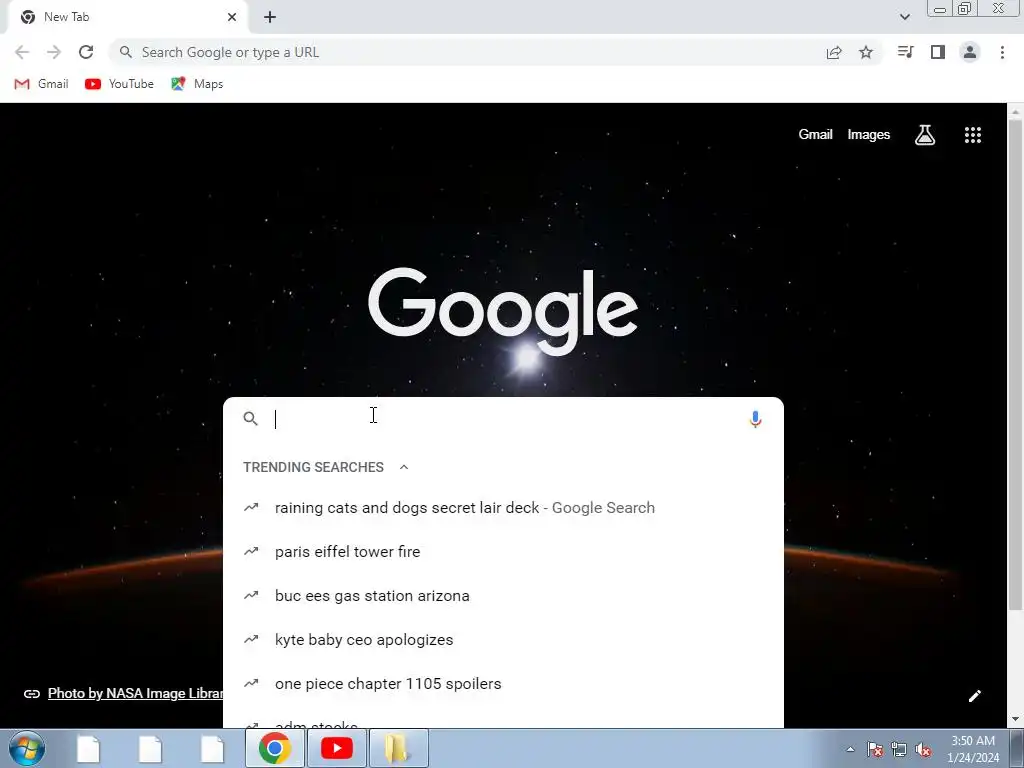The height and width of the screenshot is (768, 1024).
Task: Click the Action Center flag tray icon
Action: point(875,750)
